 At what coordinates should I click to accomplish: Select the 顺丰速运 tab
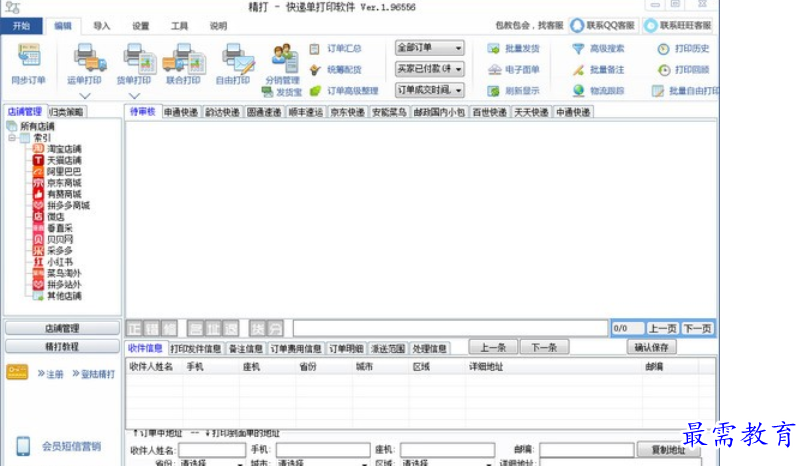pyautogui.click(x=306, y=112)
